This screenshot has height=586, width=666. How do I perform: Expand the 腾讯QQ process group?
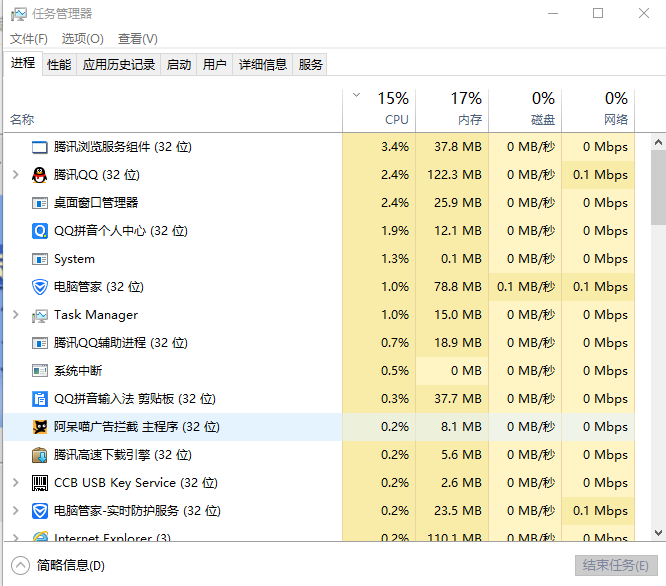click(16, 175)
